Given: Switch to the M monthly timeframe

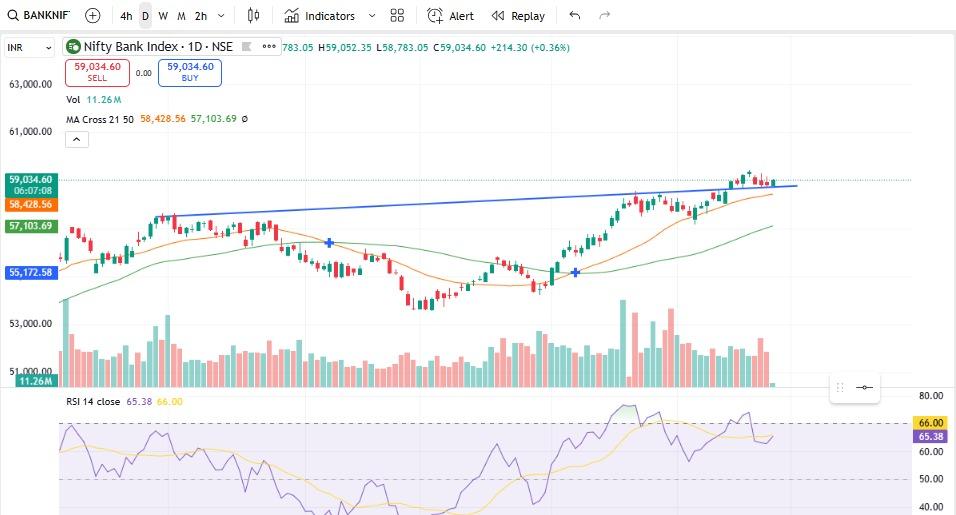Looking at the screenshot, I should (x=181, y=16).
